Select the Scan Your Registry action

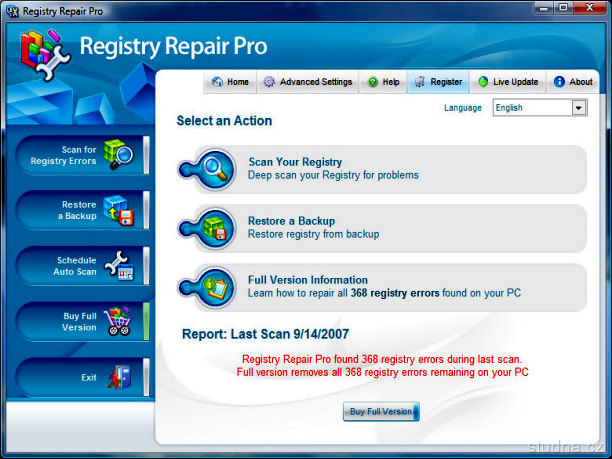pos(382,169)
